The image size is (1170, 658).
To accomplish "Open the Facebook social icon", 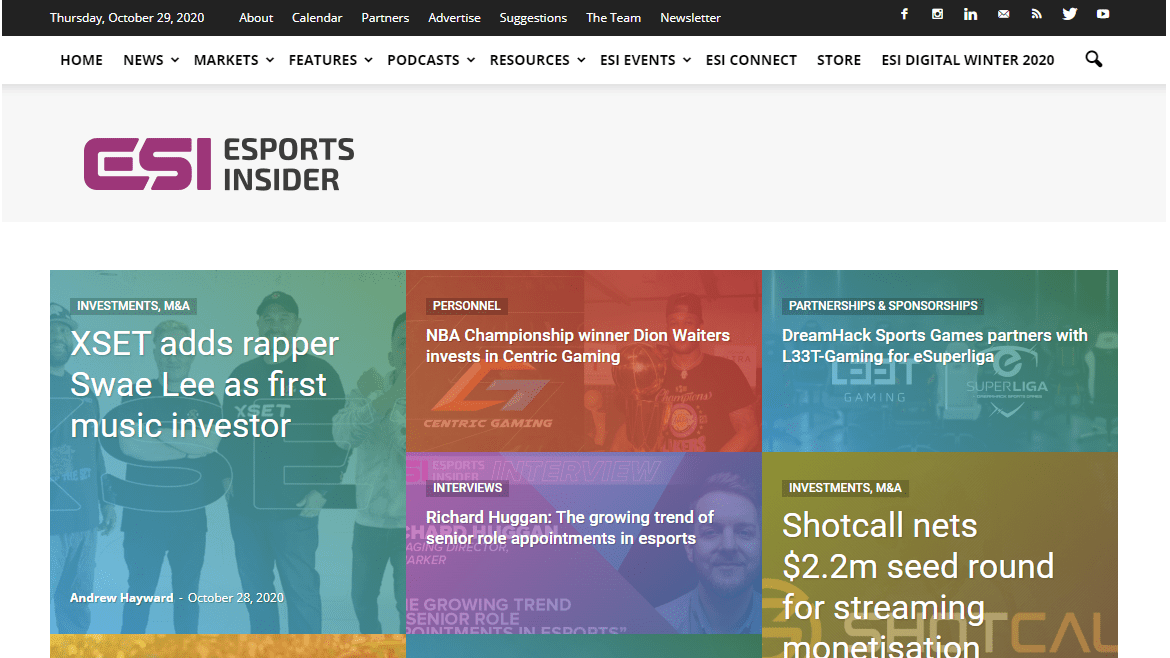I will 904,15.
